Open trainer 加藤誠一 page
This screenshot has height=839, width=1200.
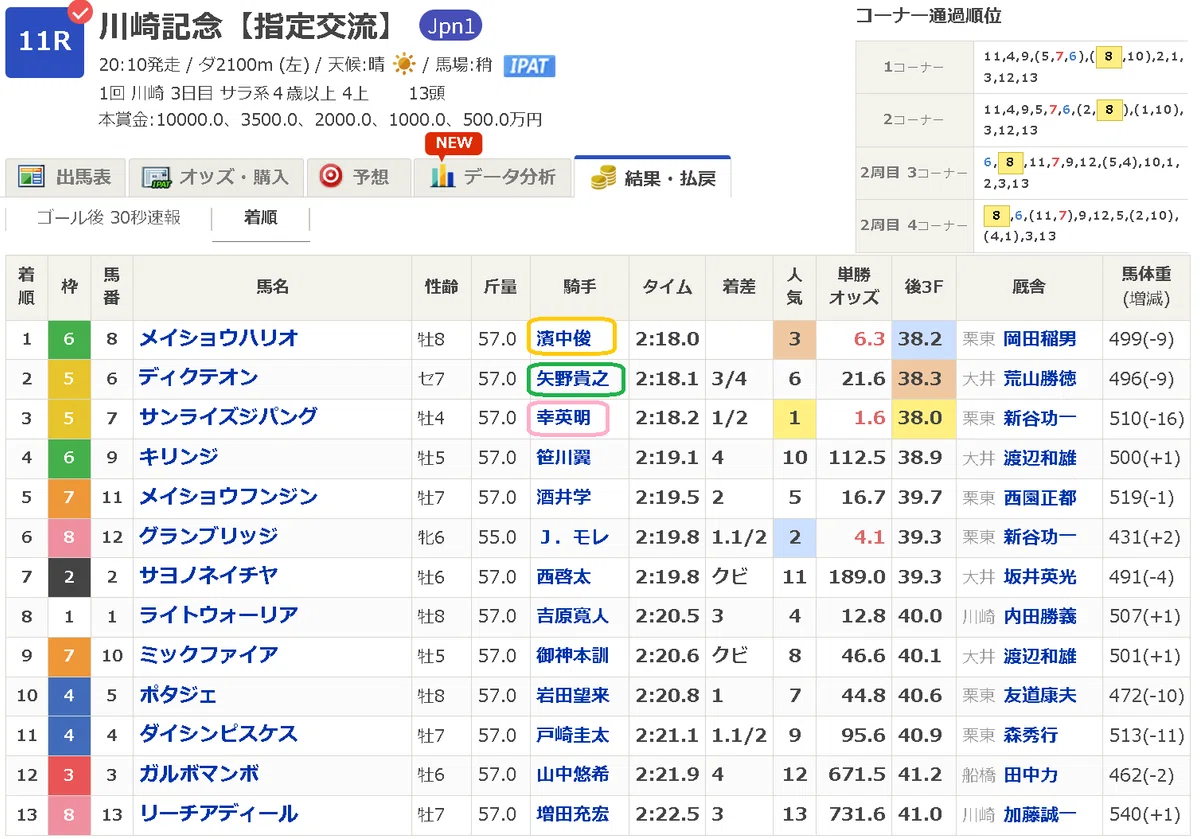pos(1040,815)
